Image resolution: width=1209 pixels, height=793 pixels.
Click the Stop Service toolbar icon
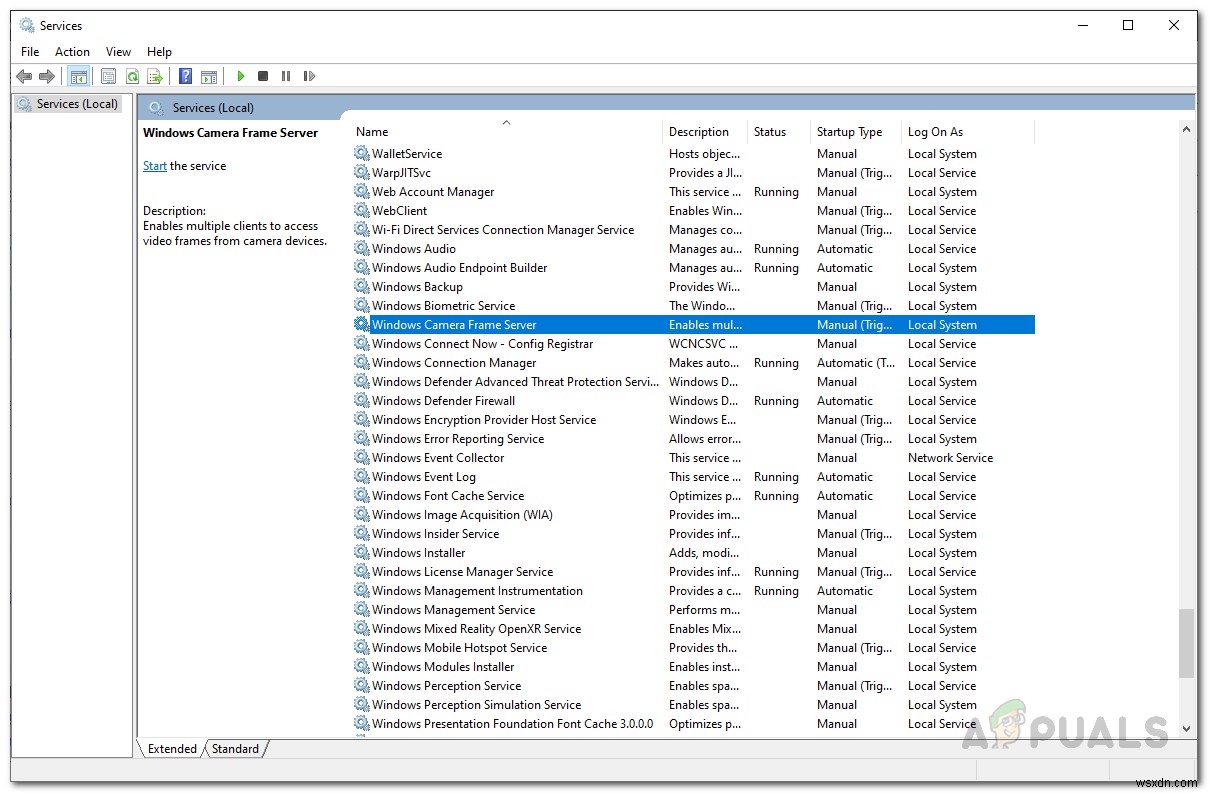point(263,76)
